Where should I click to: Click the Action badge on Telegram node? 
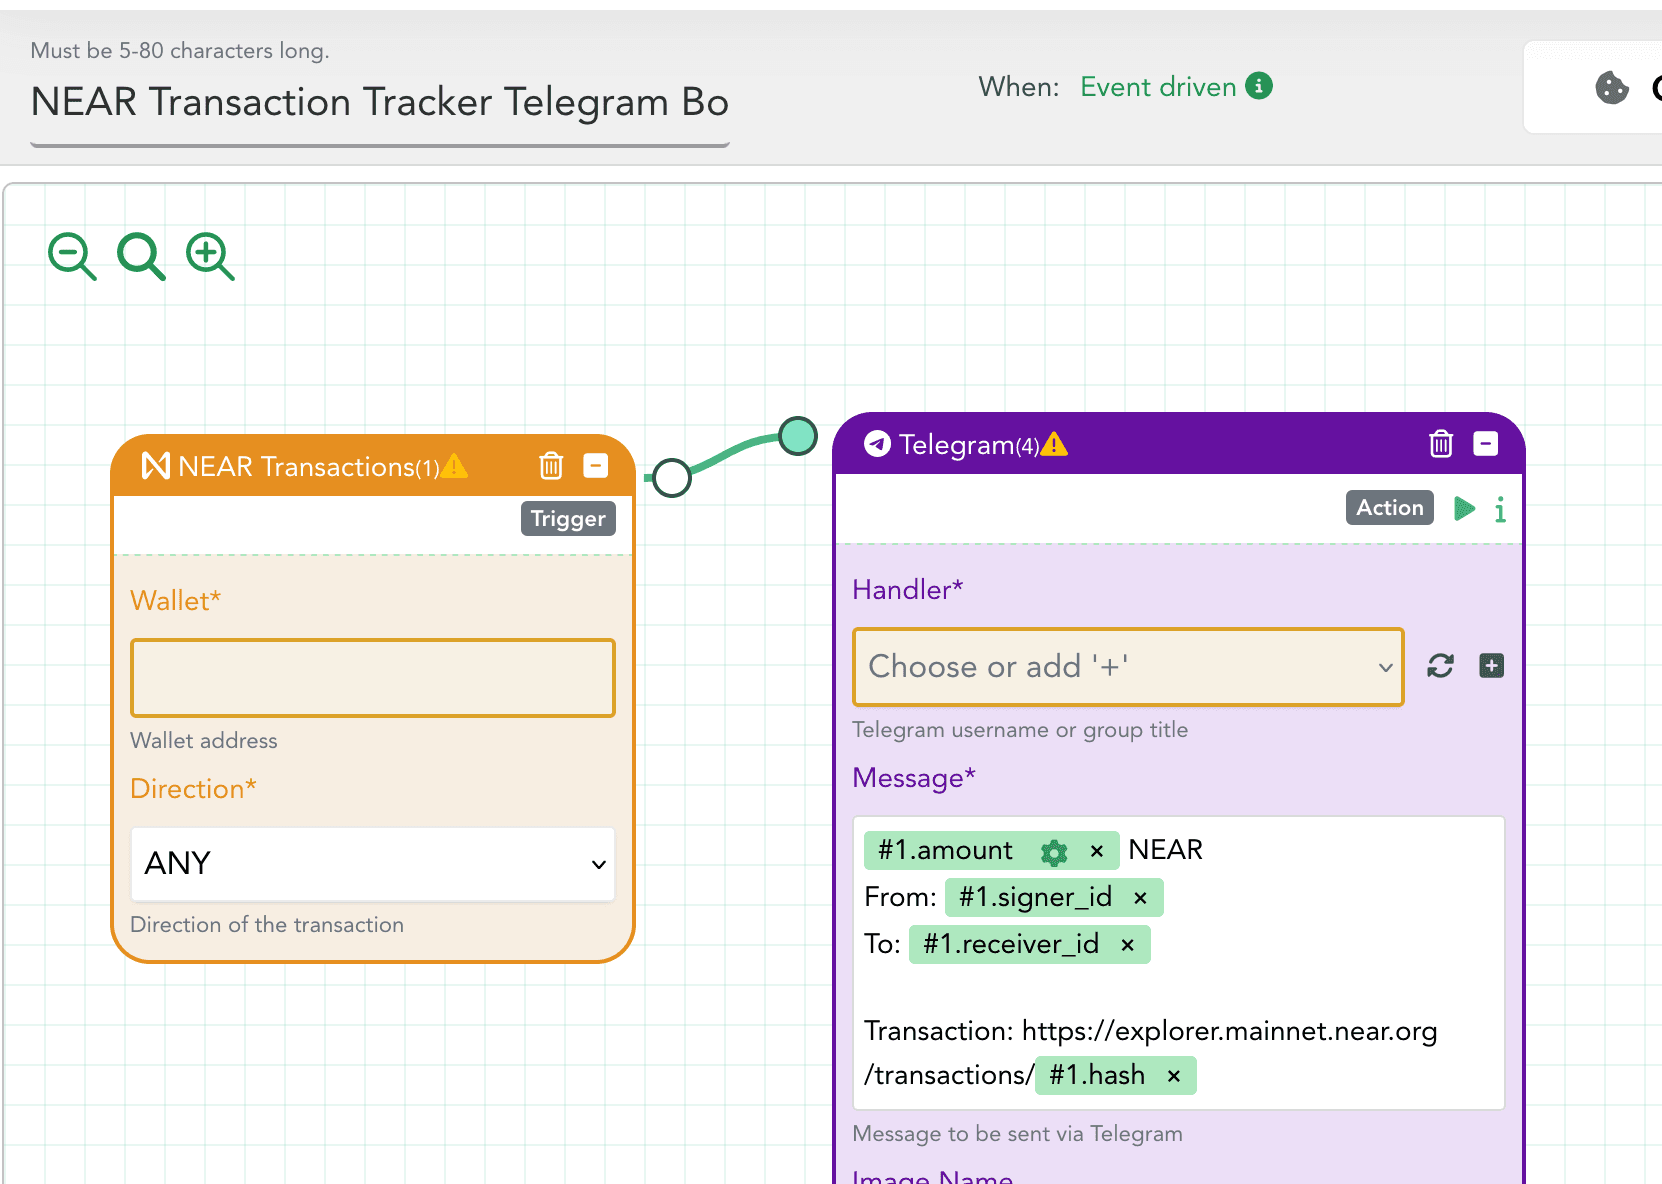click(x=1390, y=507)
